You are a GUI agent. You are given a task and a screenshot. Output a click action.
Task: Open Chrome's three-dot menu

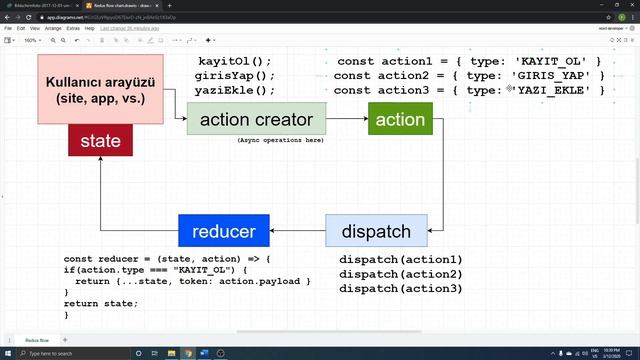click(633, 18)
